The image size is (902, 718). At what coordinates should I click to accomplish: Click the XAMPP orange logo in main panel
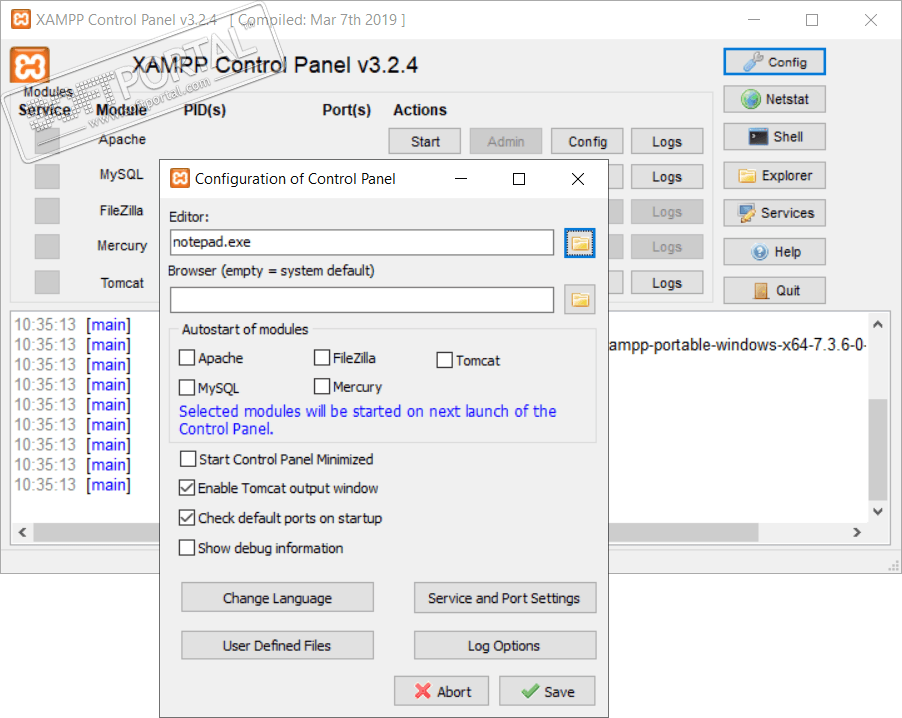click(29, 65)
